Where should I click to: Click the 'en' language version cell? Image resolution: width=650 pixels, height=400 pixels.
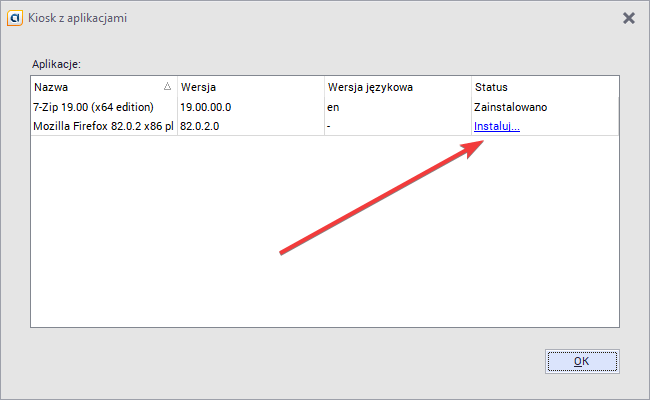tap(334, 107)
